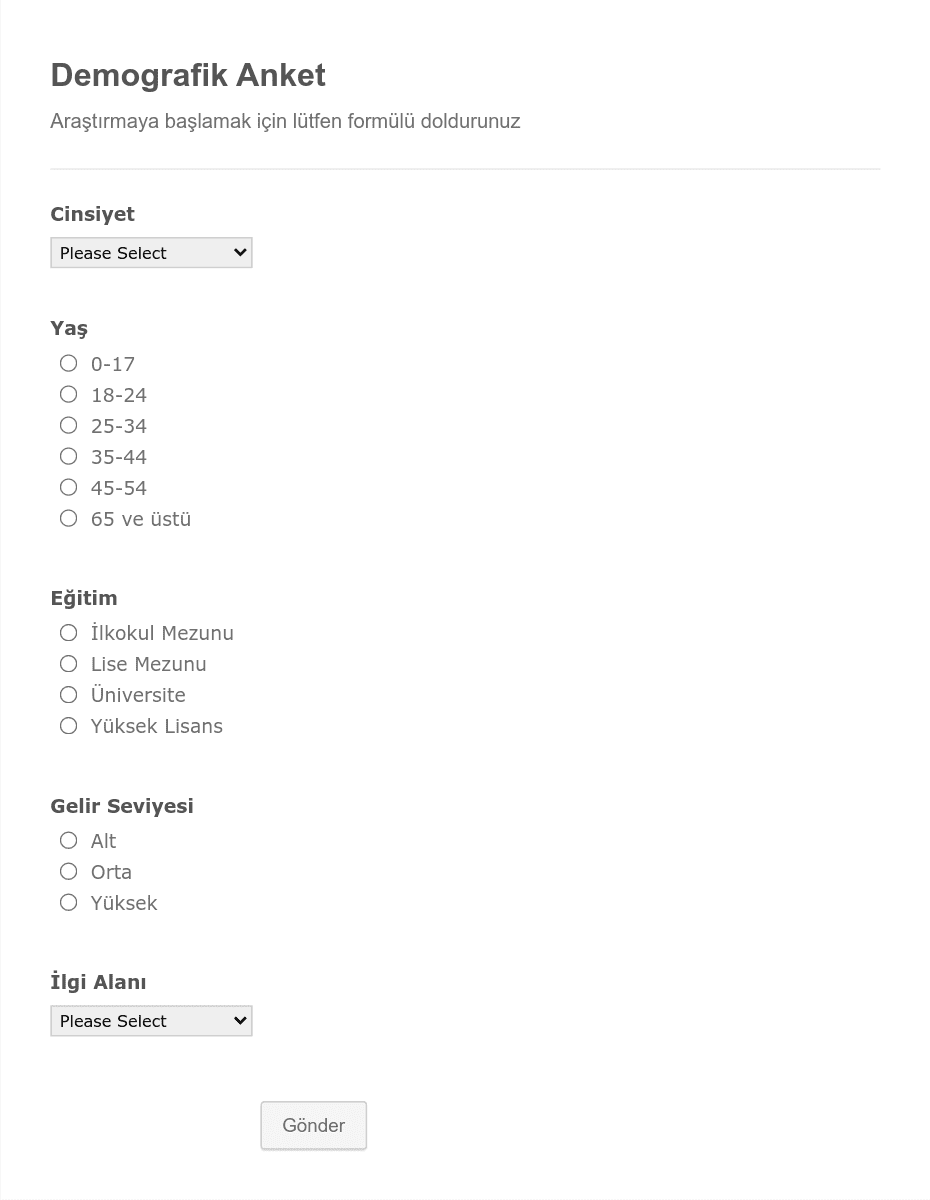Select the 0-17 age option
The height and width of the screenshot is (1200, 930).
[68, 363]
